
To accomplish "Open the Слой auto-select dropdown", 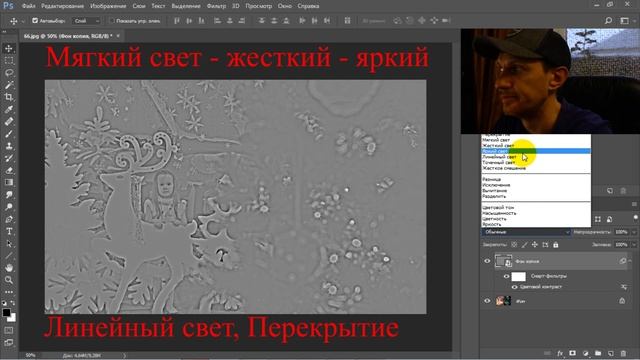I will point(87,20).
